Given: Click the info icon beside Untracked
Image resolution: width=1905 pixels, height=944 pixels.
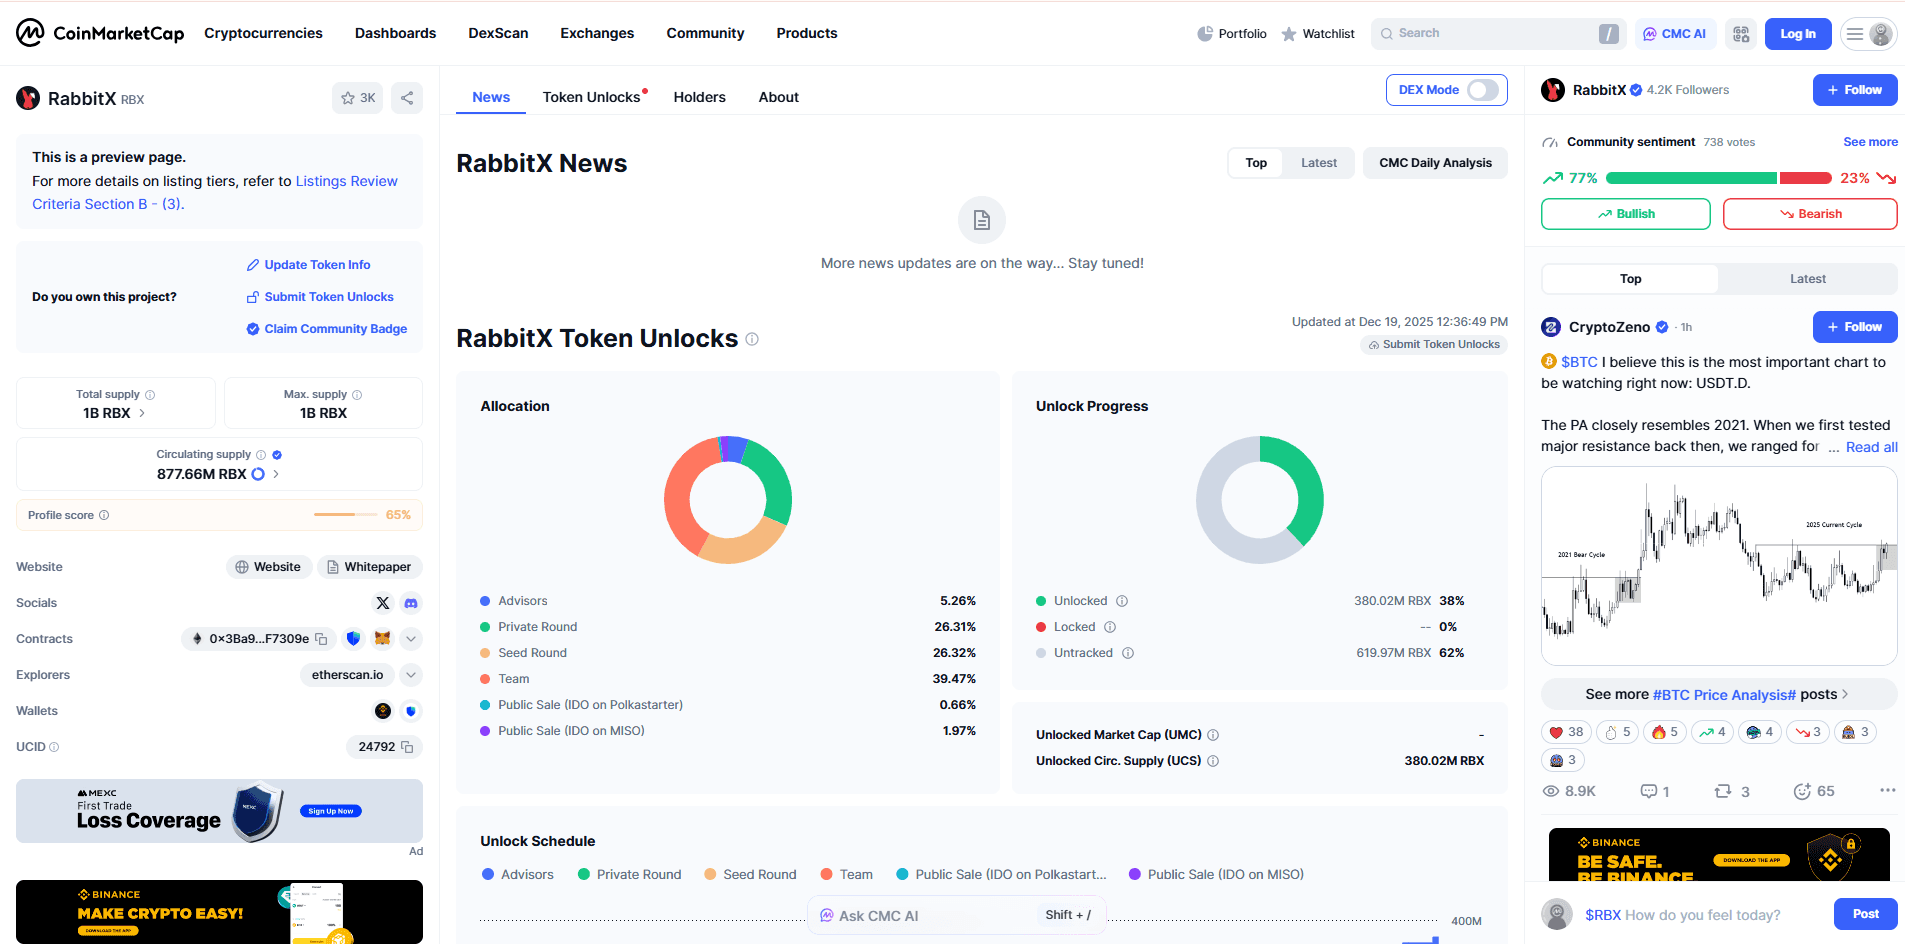Looking at the screenshot, I should [1128, 653].
